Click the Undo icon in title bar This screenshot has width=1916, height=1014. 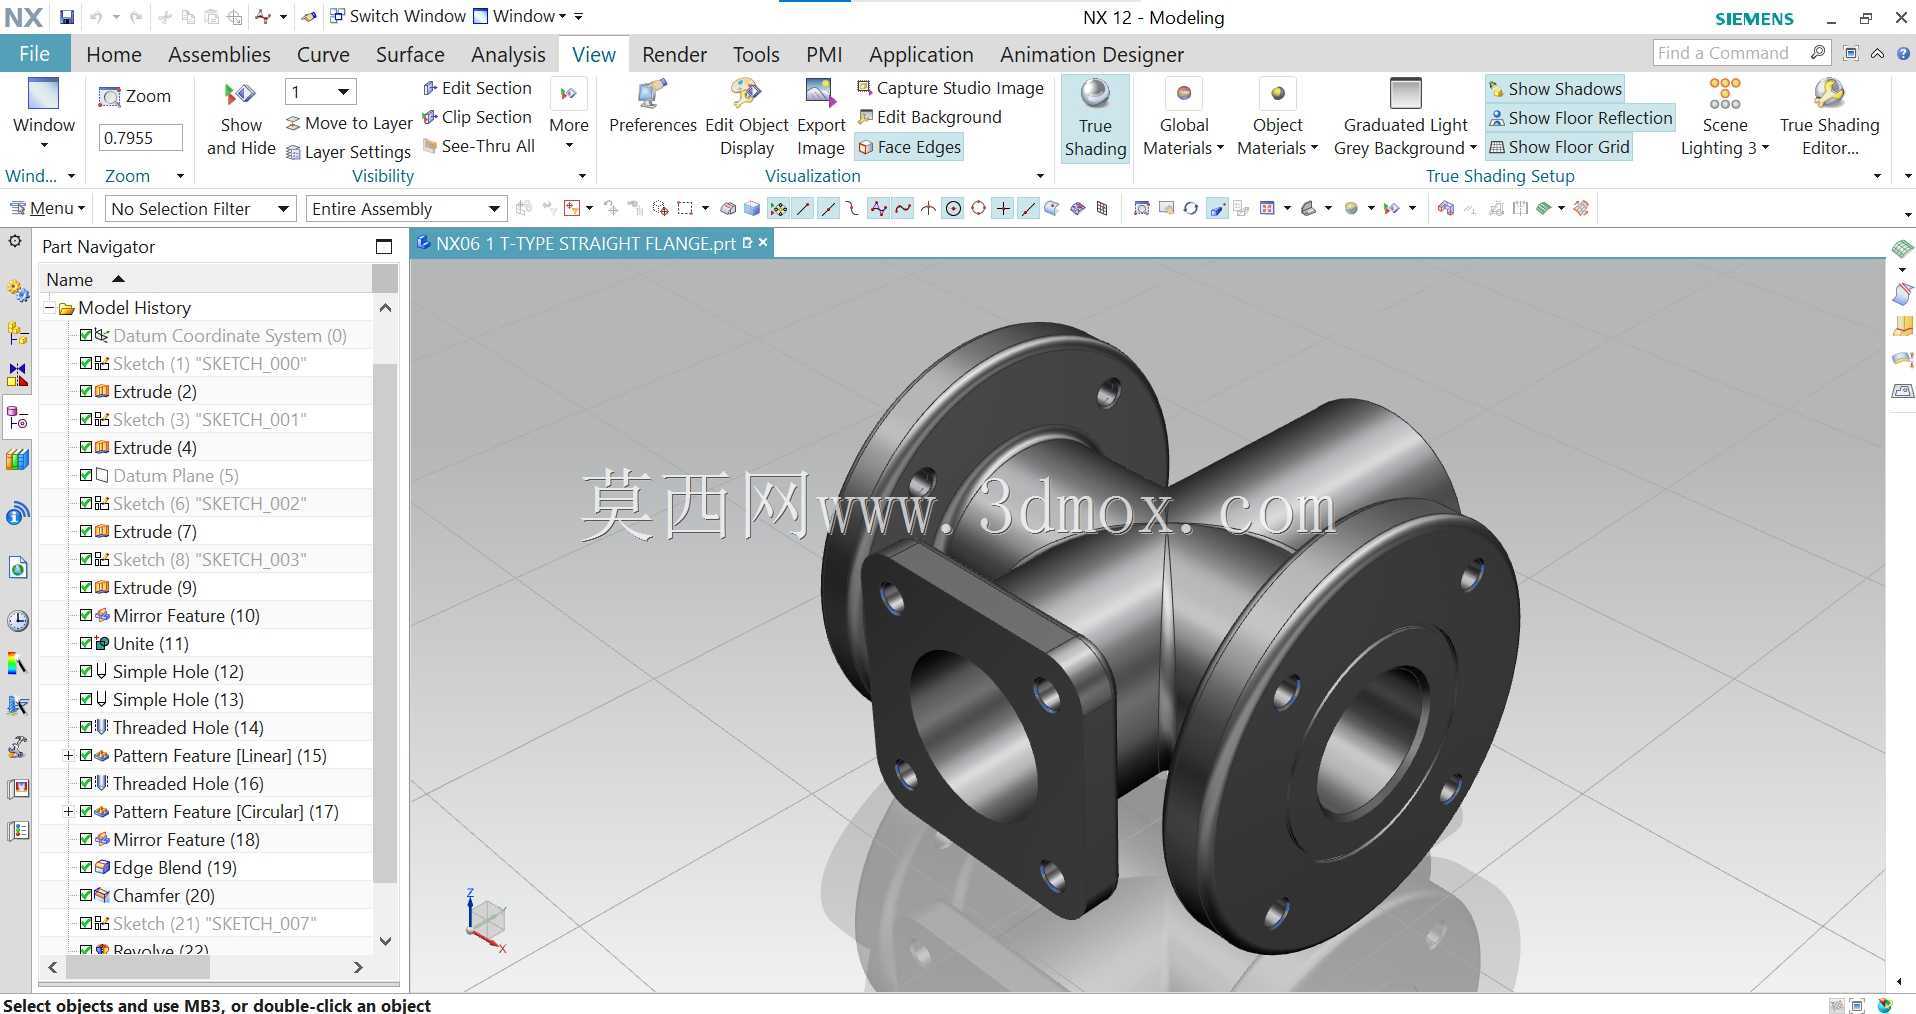96,17
